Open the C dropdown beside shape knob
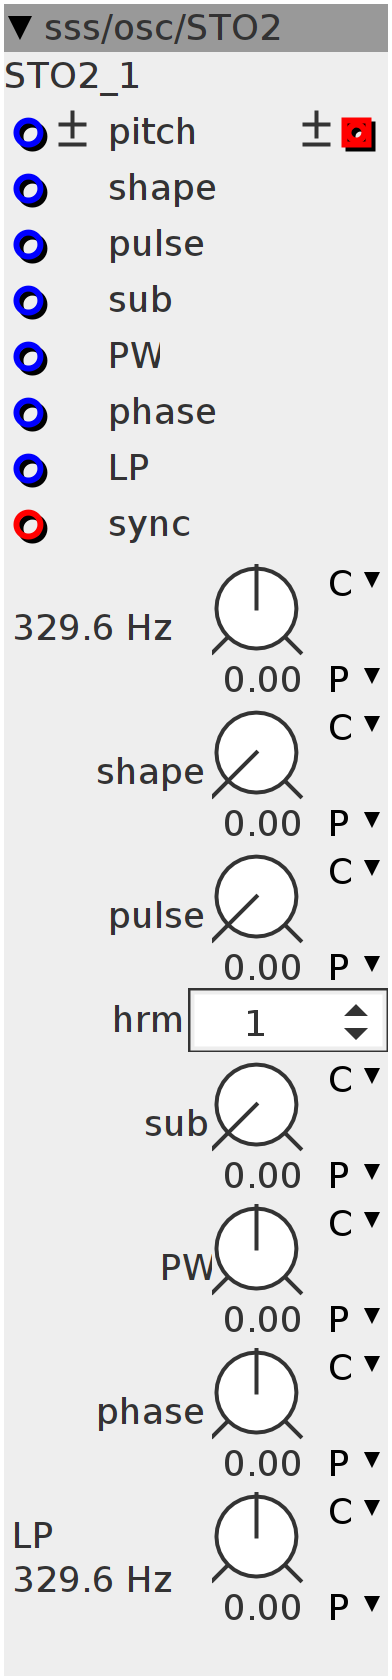Image resolution: width=392 pixels, height=1680 pixels. [354, 727]
